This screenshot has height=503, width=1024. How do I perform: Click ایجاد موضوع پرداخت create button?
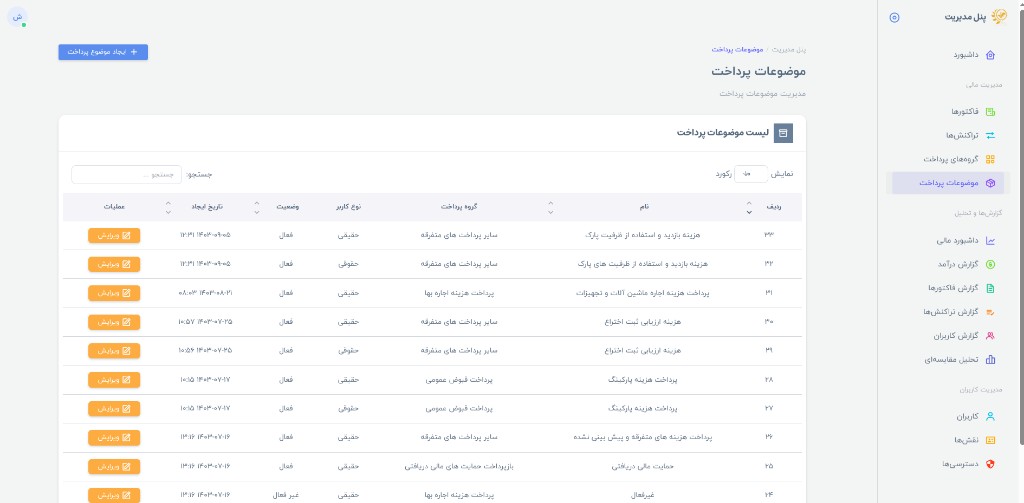point(103,52)
